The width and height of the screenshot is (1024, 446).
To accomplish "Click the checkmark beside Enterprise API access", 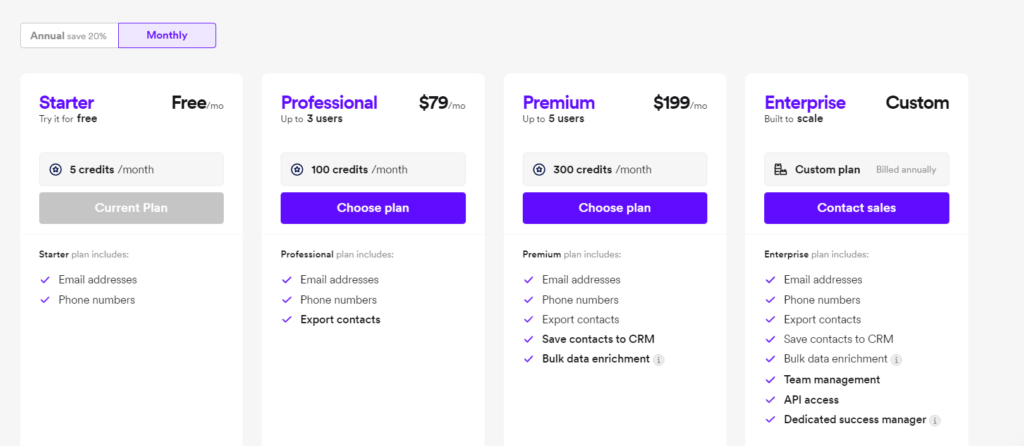I will (x=770, y=400).
